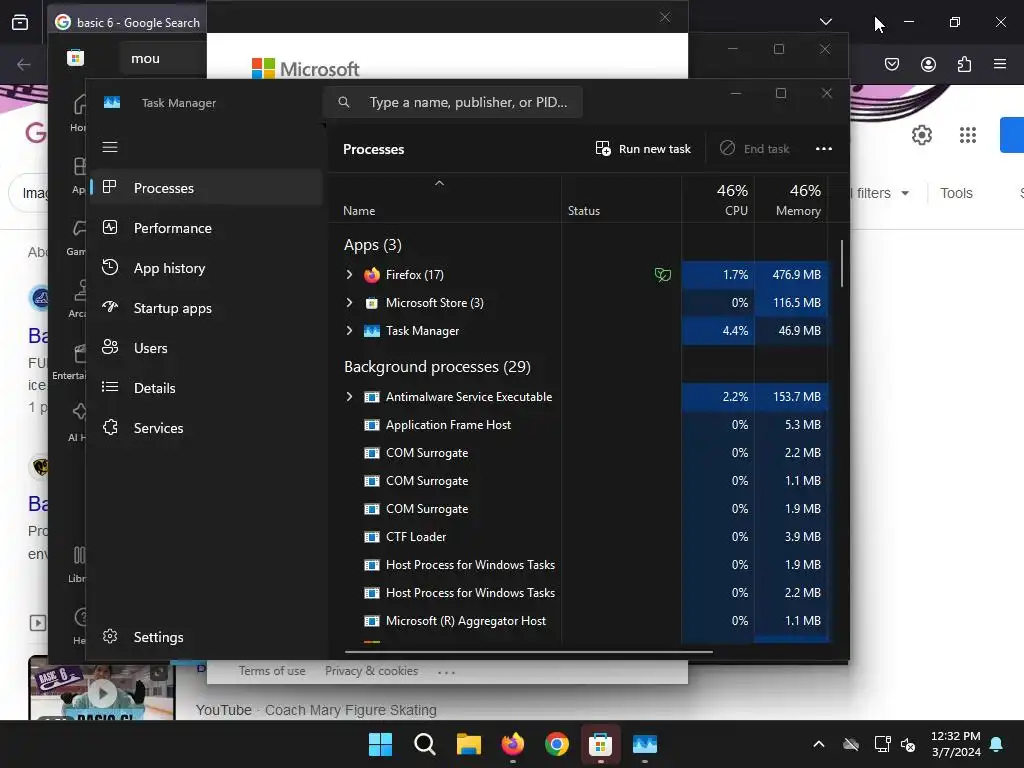This screenshot has height=768, width=1024.
Task: Click the vertical scrollbar in the process list
Action: point(842,263)
